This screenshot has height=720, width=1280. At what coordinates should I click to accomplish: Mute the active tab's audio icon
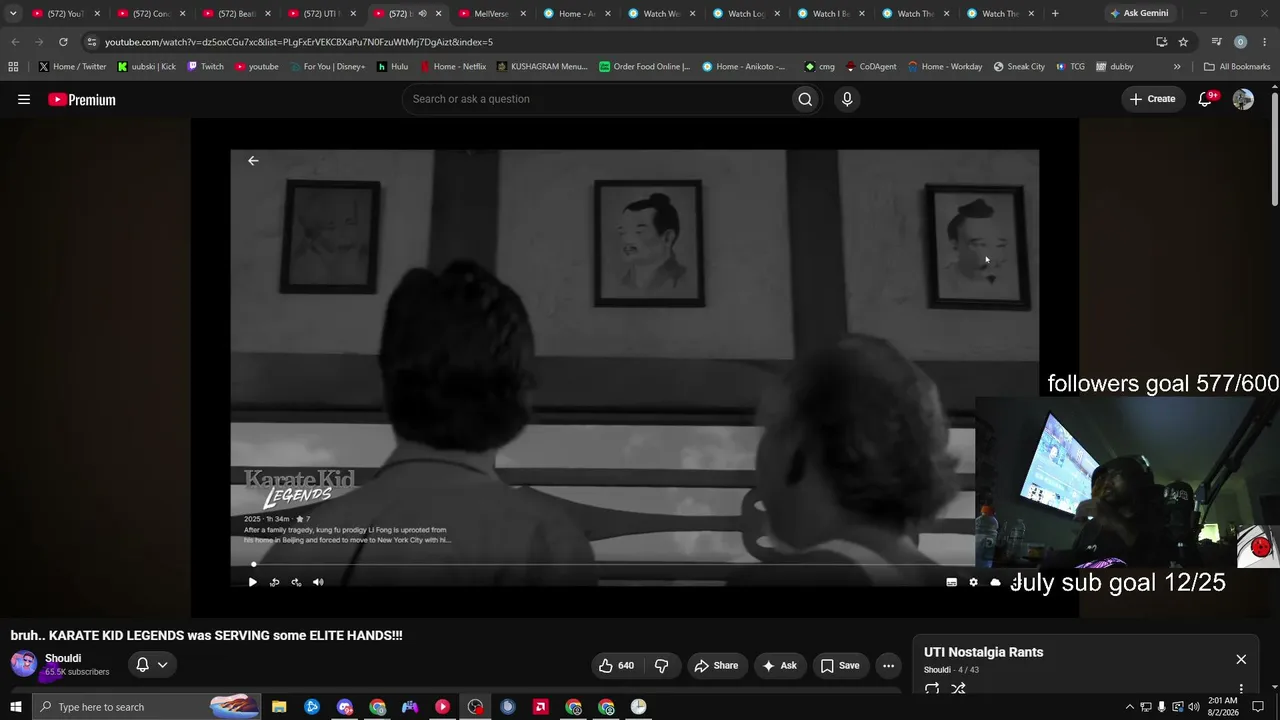click(422, 14)
